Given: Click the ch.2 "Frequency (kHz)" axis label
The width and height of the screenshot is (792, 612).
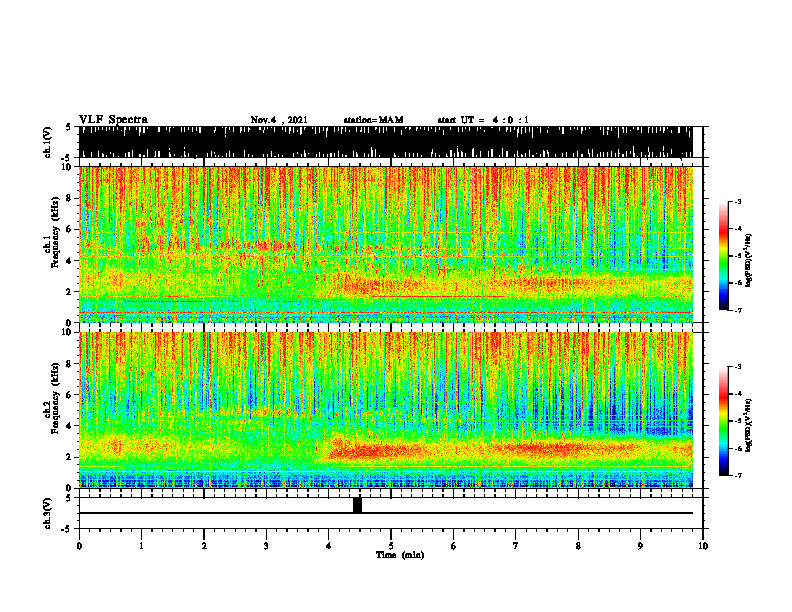Looking at the screenshot, I should pyautogui.click(x=55, y=398).
